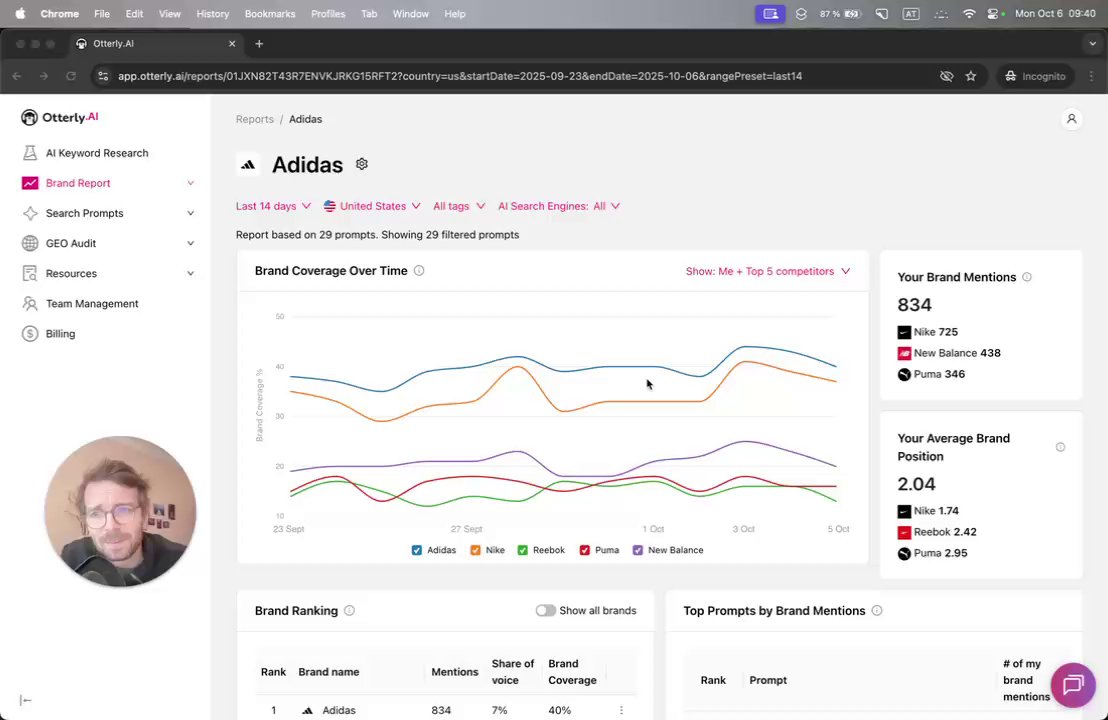Viewport: 1108px width, 720px height.
Task: Uncheck the New Balance legend checkbox
Action: (638, 550)
